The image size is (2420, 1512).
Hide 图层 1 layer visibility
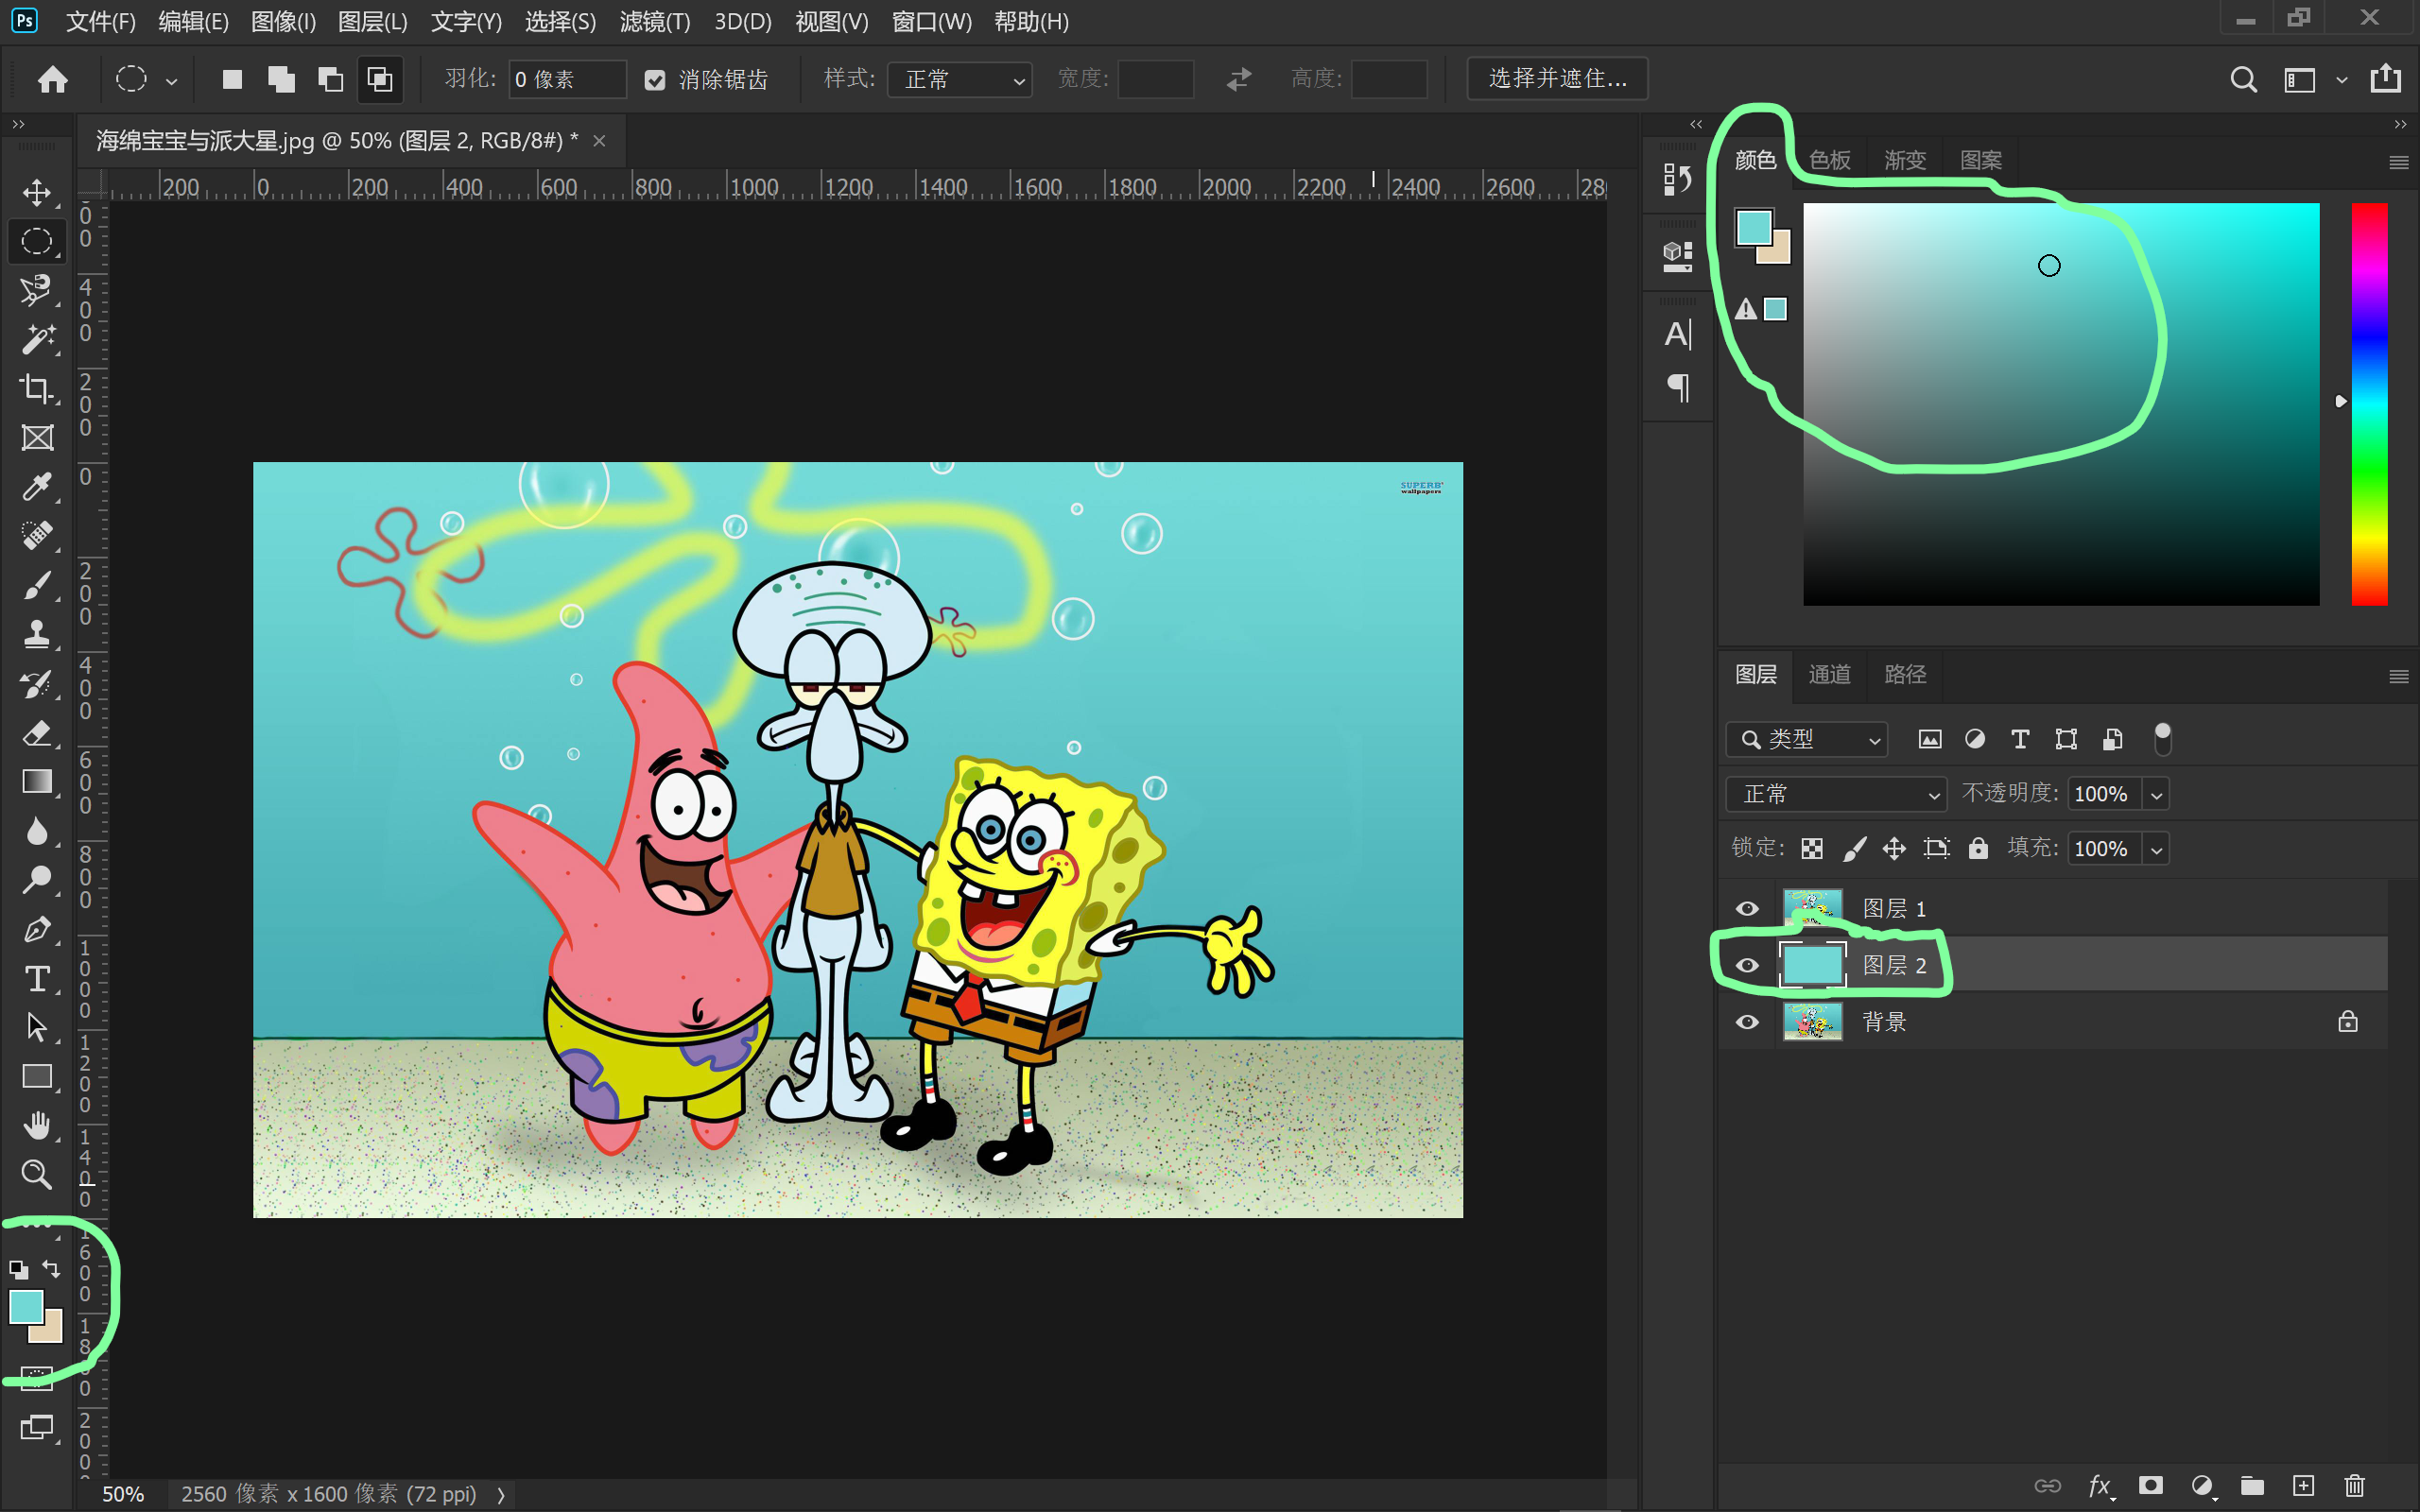point(1747,908)
